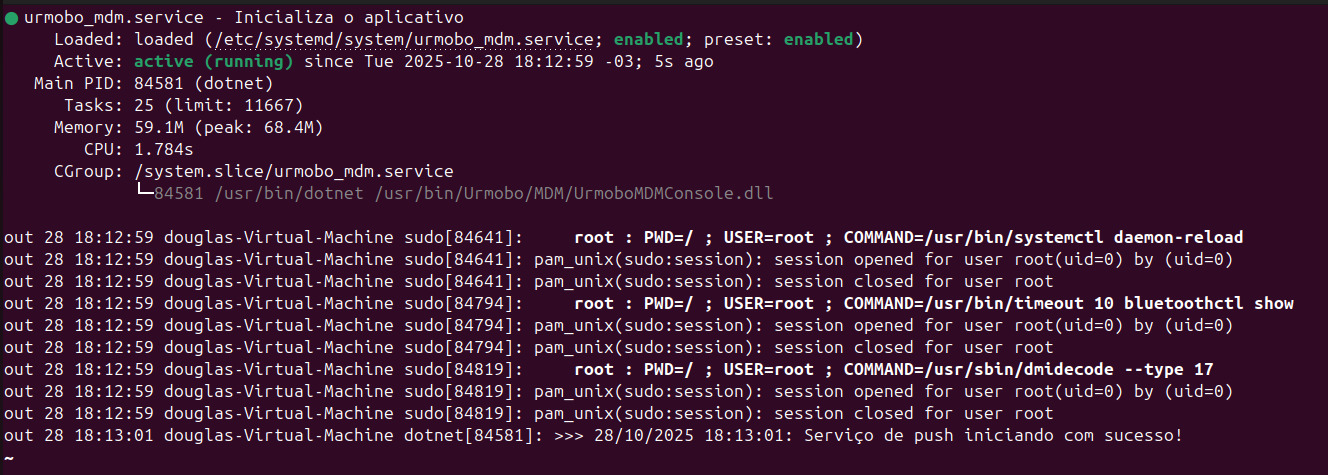
Task: Click the CGroup path /system.slice/urmobo_mdm.service
Action: pos(294,172)
